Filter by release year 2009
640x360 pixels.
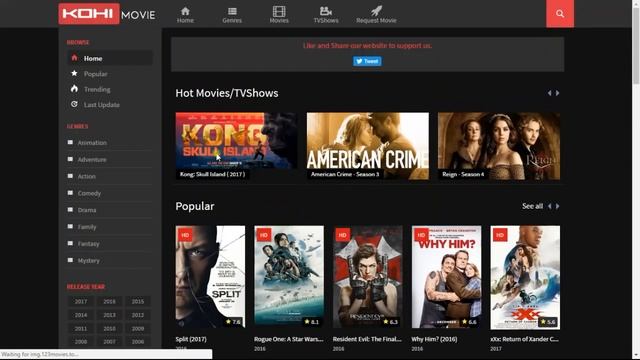(138, 328)
